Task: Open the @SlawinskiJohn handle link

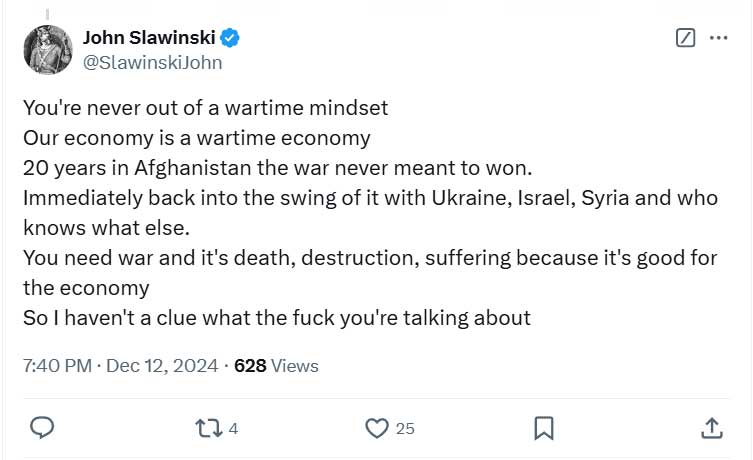Action: tap(152, 63)
